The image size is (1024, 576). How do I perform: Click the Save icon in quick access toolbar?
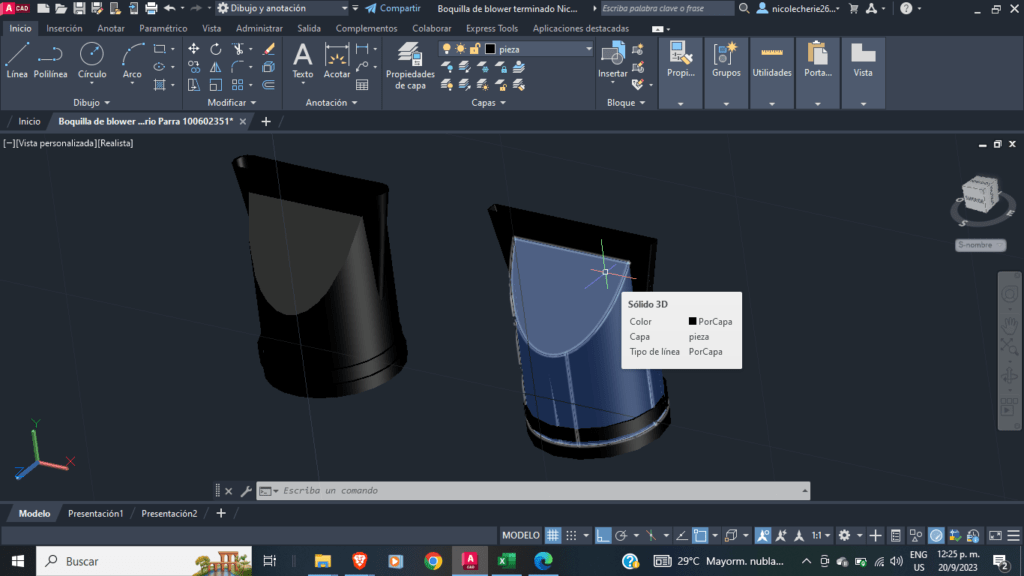click(79, 8)
